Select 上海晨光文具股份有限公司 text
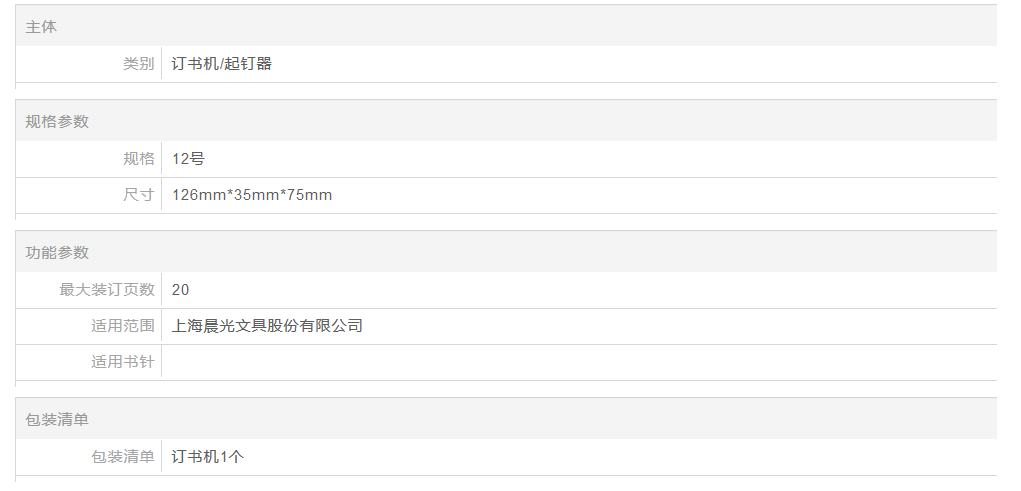The image size is (1021, 491). [x=267, y=326]
